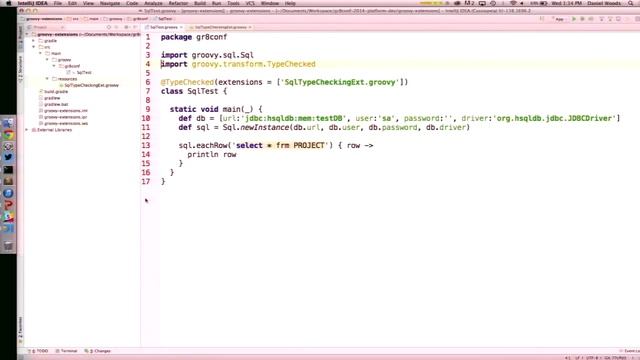Image resolution: width=640 pixels, height=360 pixels.
Task: Select groovy-extensions.ipr in project tree
Action: pos(66,117)
